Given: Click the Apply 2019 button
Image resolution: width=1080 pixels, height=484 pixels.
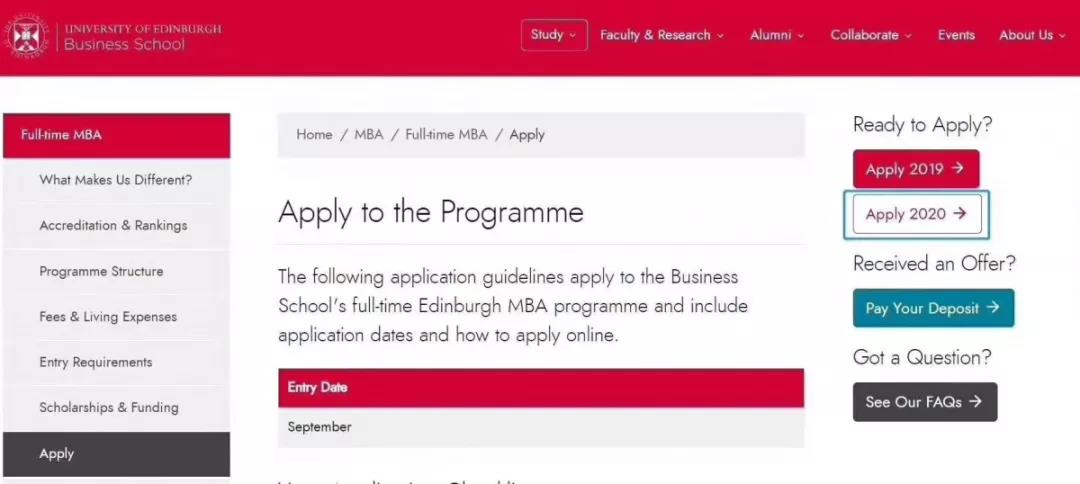Looking at the screenshot, I should [x=915, y=169].
